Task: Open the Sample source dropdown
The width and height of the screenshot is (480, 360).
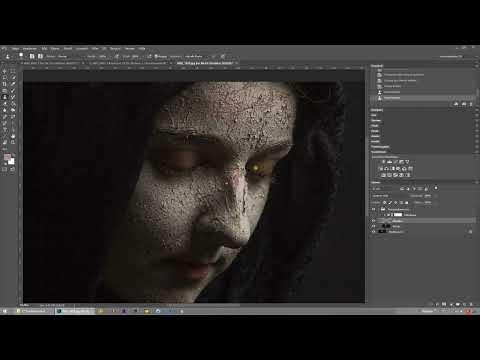Action: 194,56
